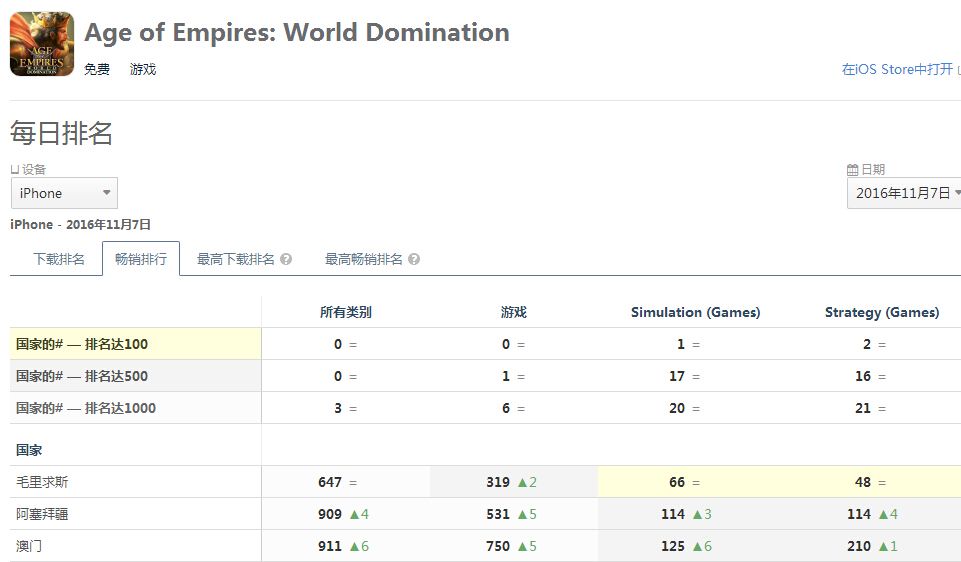Switch to the 下载排名 tab
This screenshot has height=562, width=961.
coord(58,259)
